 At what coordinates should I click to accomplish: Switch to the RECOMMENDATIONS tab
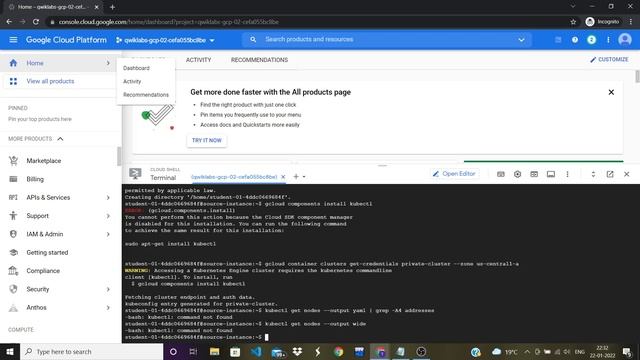click(259, 60)
